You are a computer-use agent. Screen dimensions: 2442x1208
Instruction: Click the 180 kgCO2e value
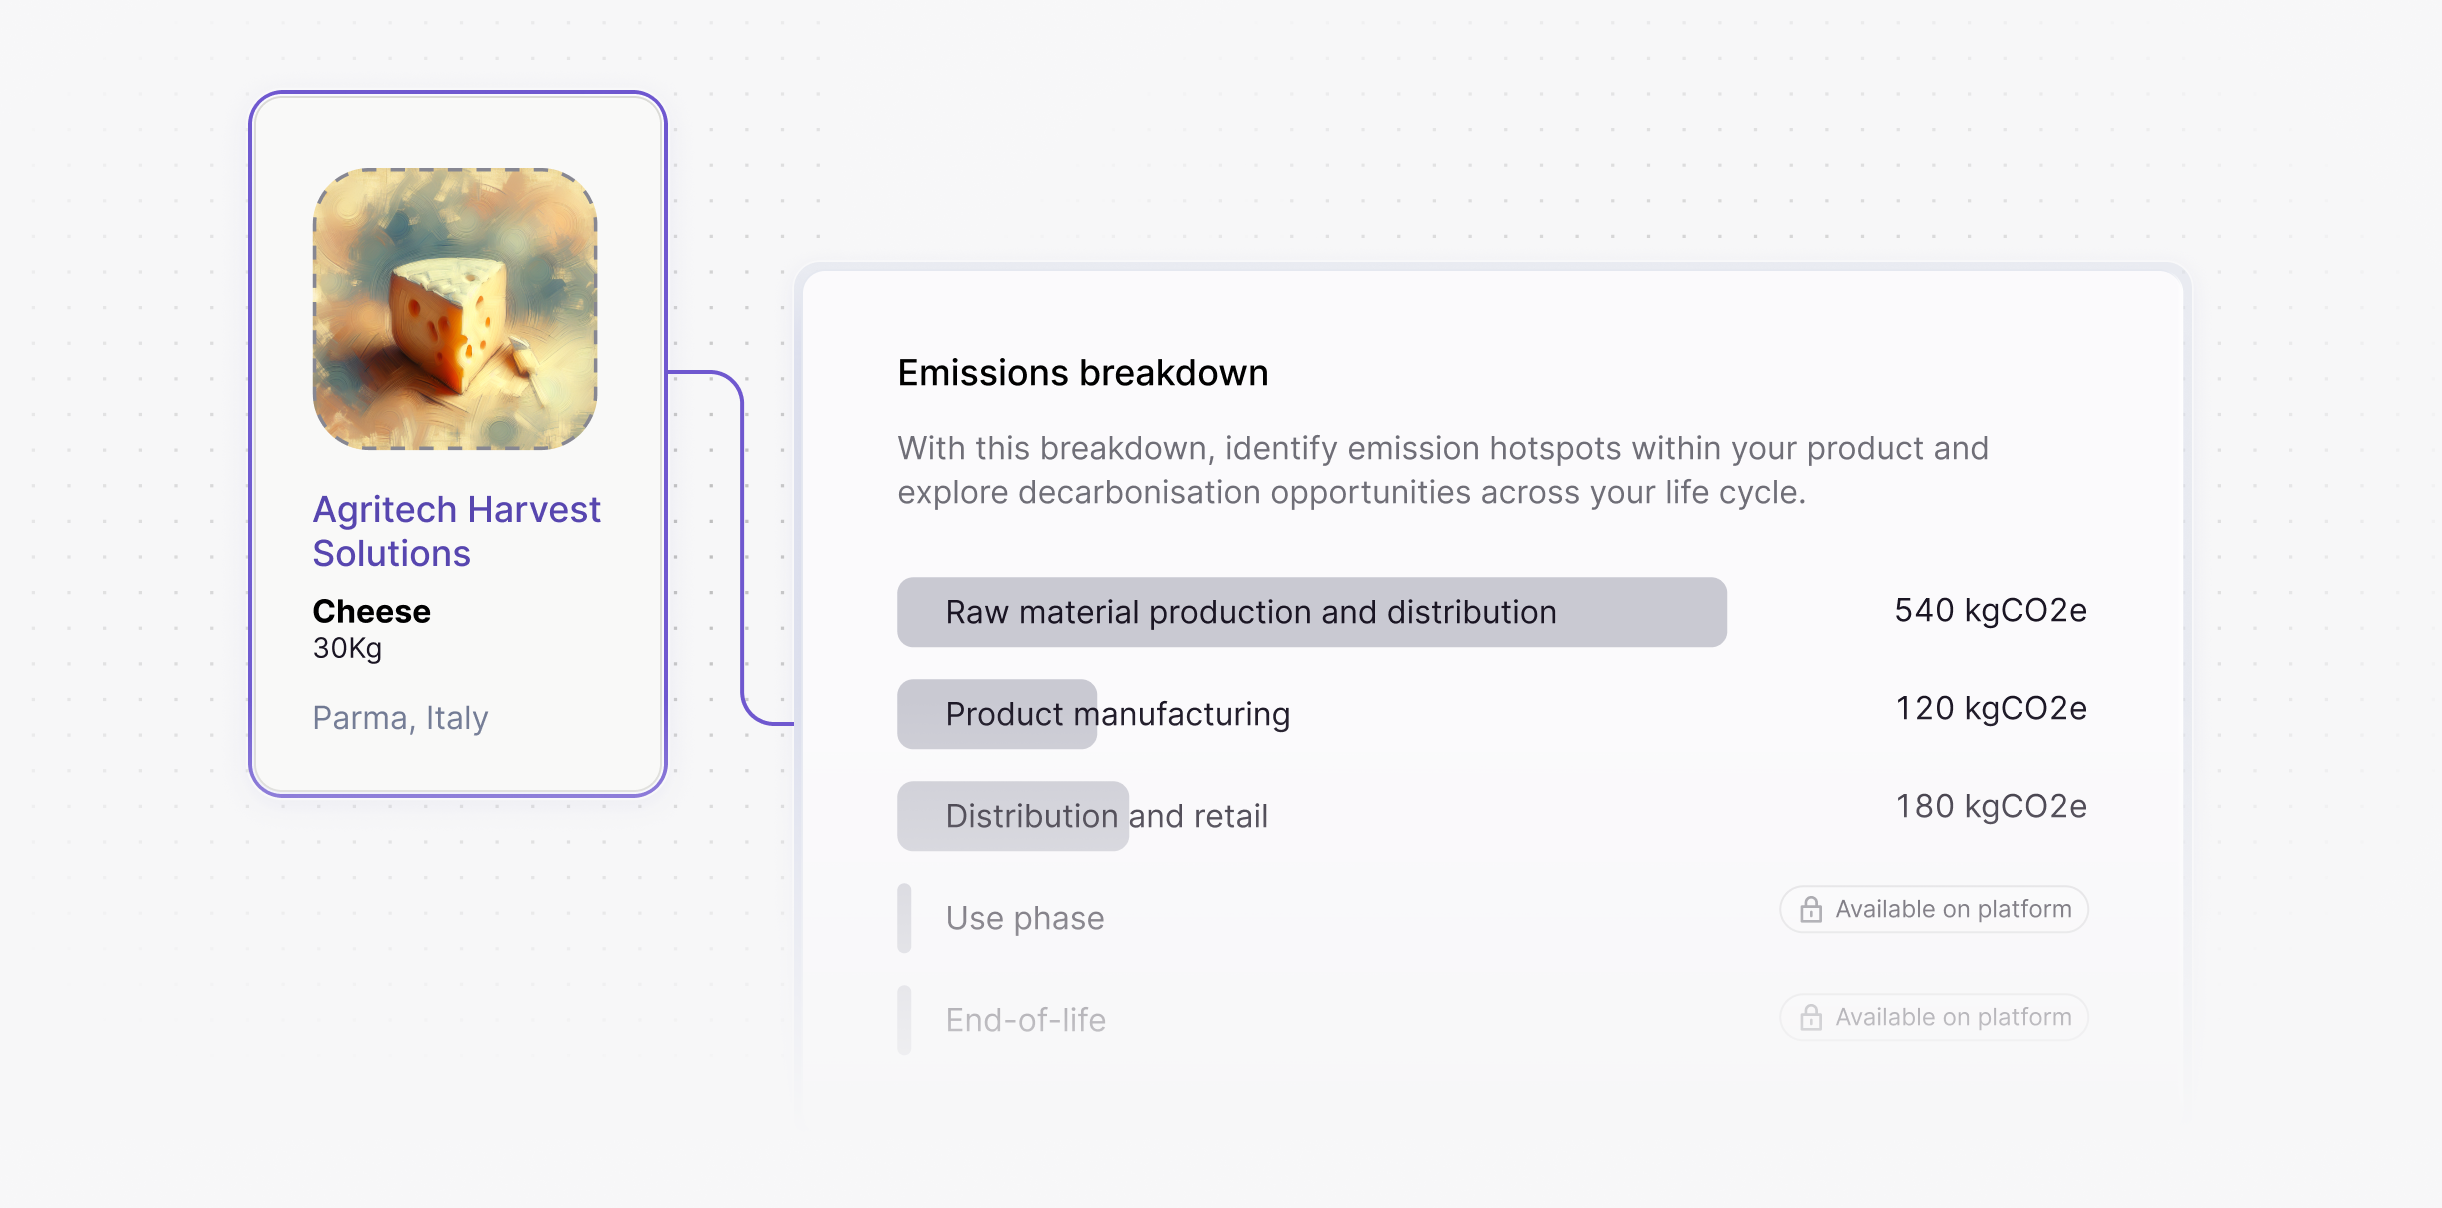1990,806
